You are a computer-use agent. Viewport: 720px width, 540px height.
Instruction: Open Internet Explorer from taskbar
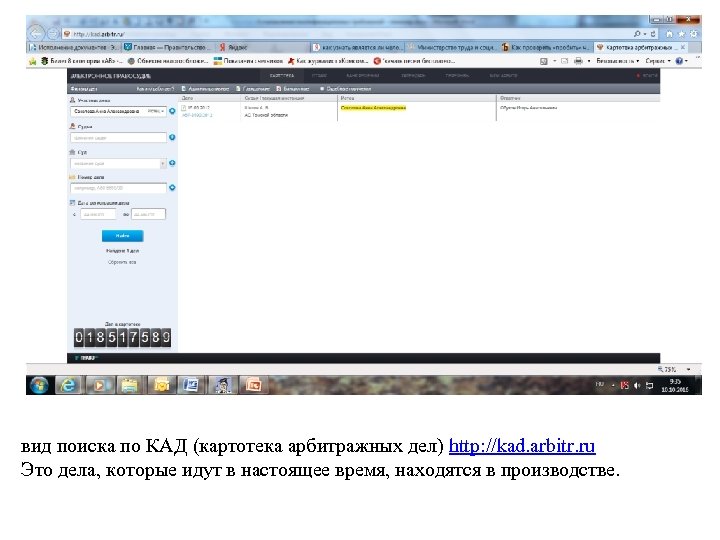68,385
